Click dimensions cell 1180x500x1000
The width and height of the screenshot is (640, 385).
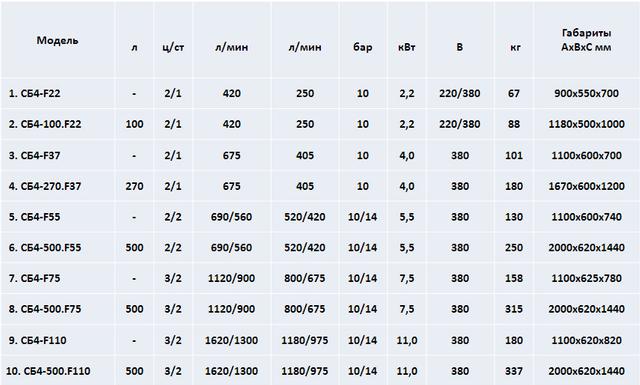coord(586,124)
